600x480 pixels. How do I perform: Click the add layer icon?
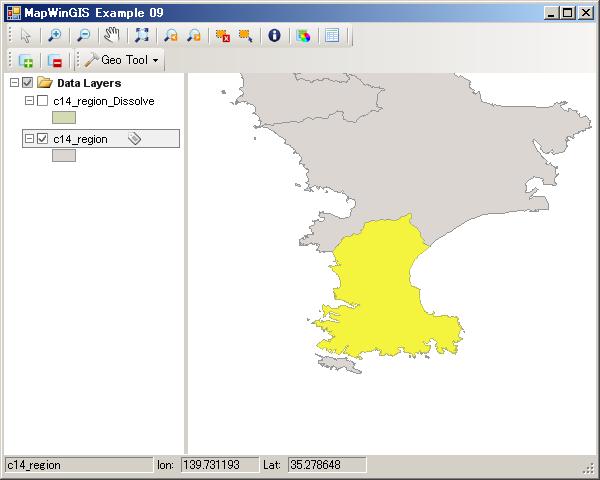click(x=25, y=60)
